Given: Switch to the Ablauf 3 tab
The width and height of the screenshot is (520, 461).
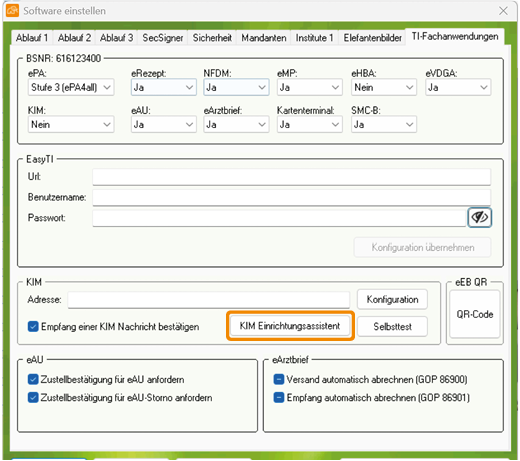Looking at the screenshot, I should pyautogui.click(x=116, y=38).
